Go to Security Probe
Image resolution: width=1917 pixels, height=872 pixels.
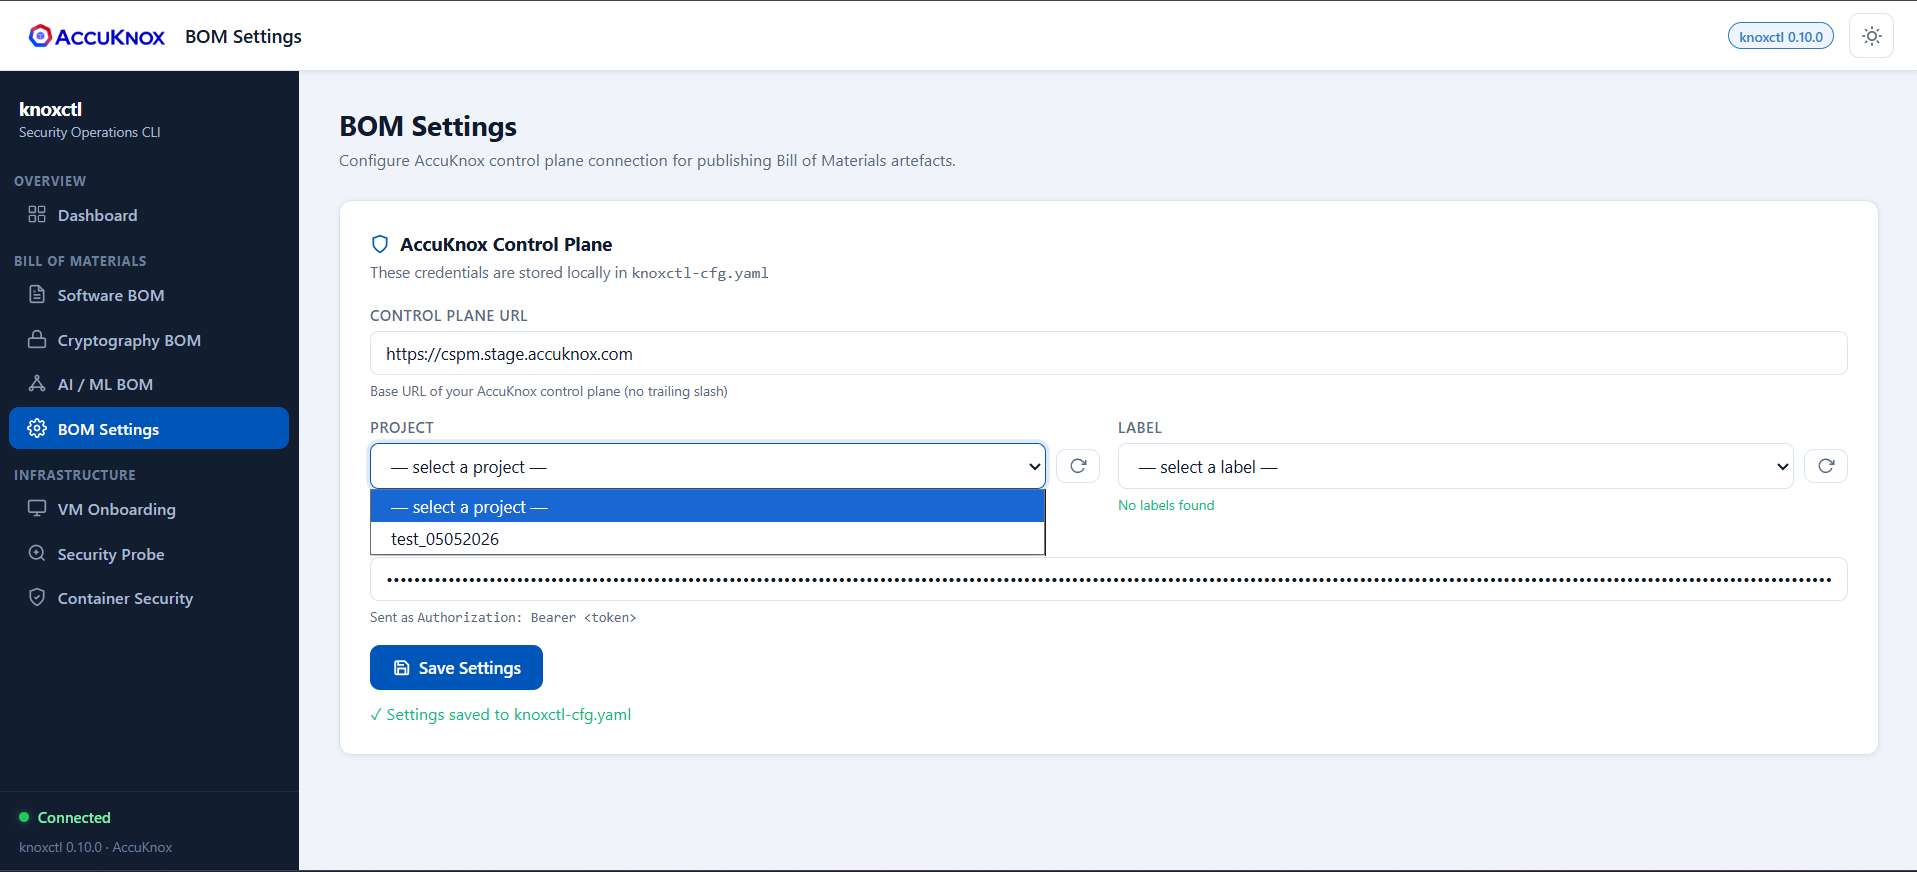[x=149, y=554]
